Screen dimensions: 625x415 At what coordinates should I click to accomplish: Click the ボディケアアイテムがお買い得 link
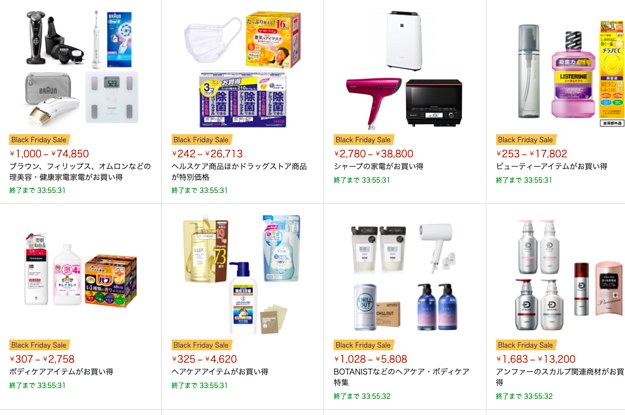click(61, 372)
